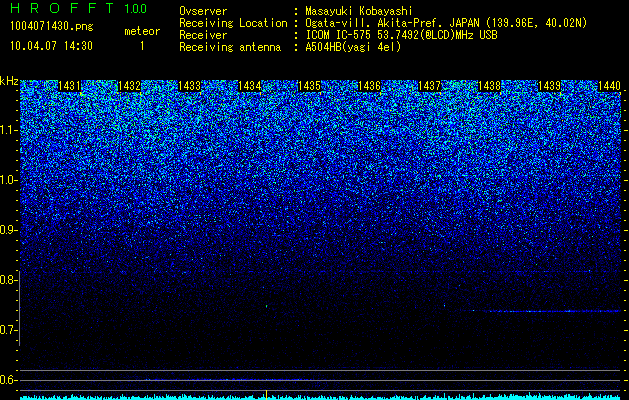Viewport: 629px width, 400px height.
Task: Click the 0.7 kHz axis label
Action: click(8, 330)
